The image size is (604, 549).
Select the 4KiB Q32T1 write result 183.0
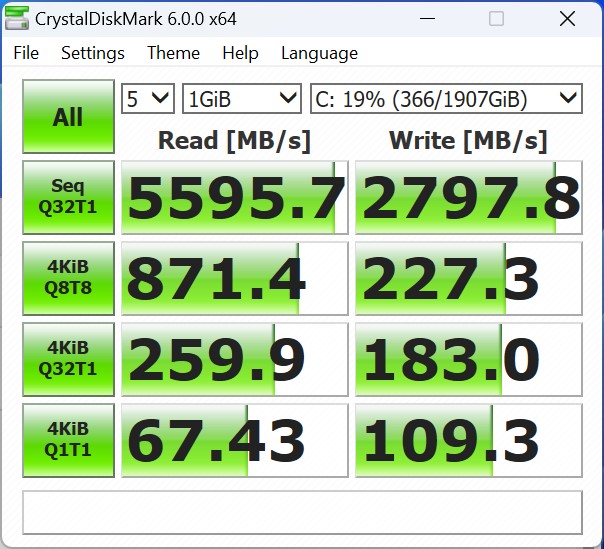[x=468, y=359]
